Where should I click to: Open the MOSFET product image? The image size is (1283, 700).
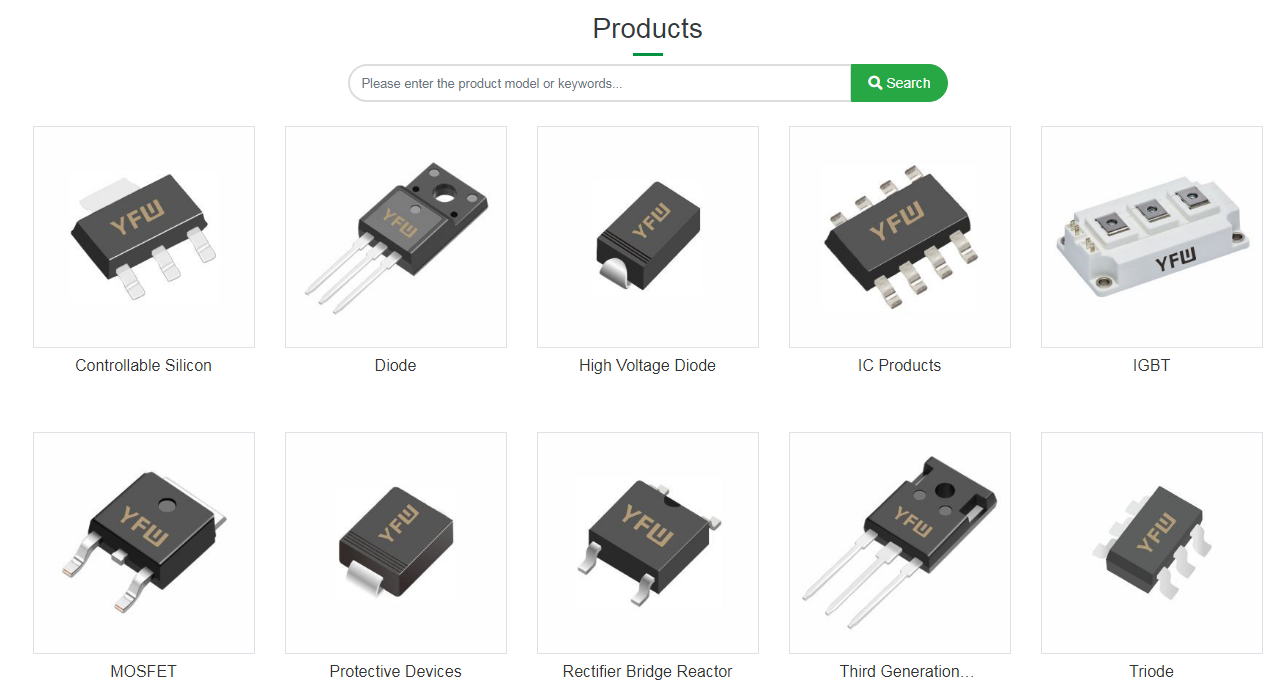point(144,543)
